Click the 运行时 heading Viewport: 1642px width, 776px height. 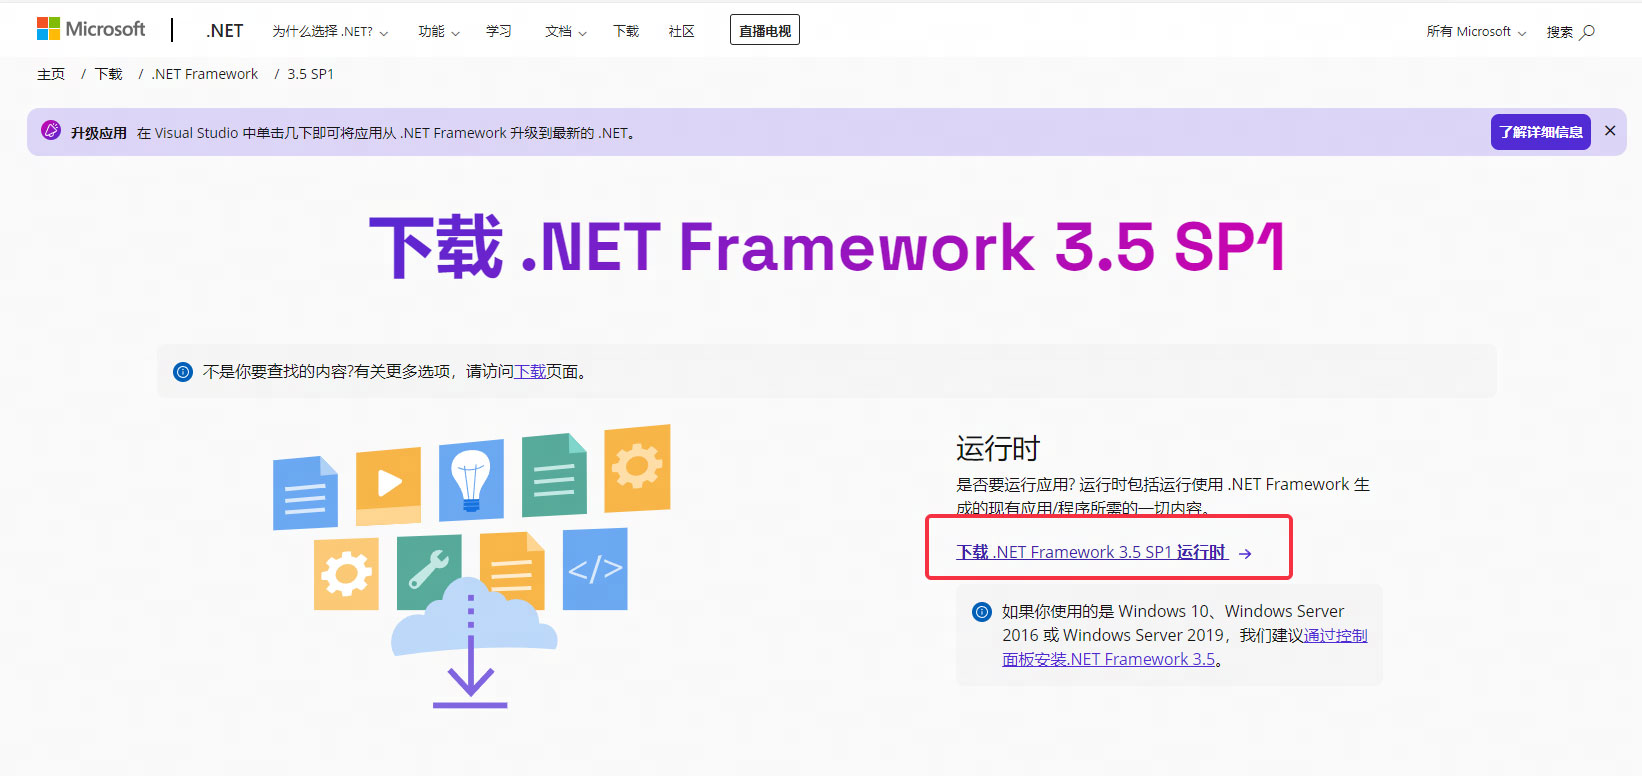click(x=998, y=448)
